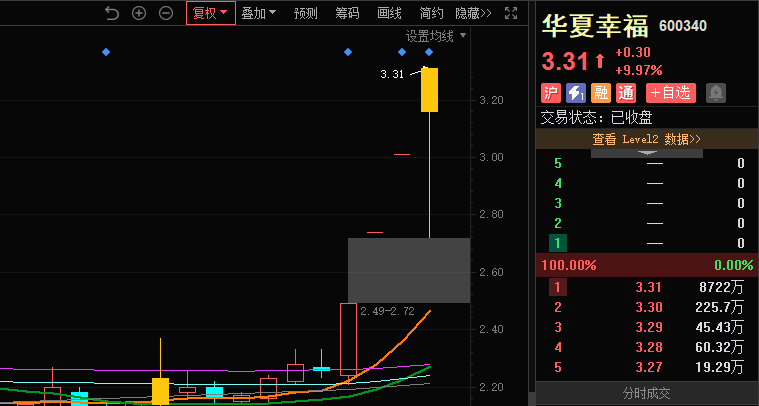Click the price alert bell icon
This screenshot has width=759, height=406.
pyautogui.click(x=715, y=93)
